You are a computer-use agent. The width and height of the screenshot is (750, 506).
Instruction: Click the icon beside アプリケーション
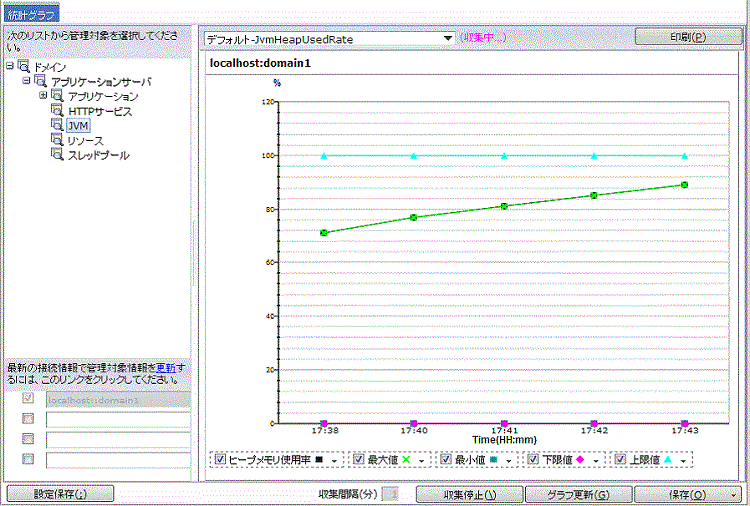point(57,96)
